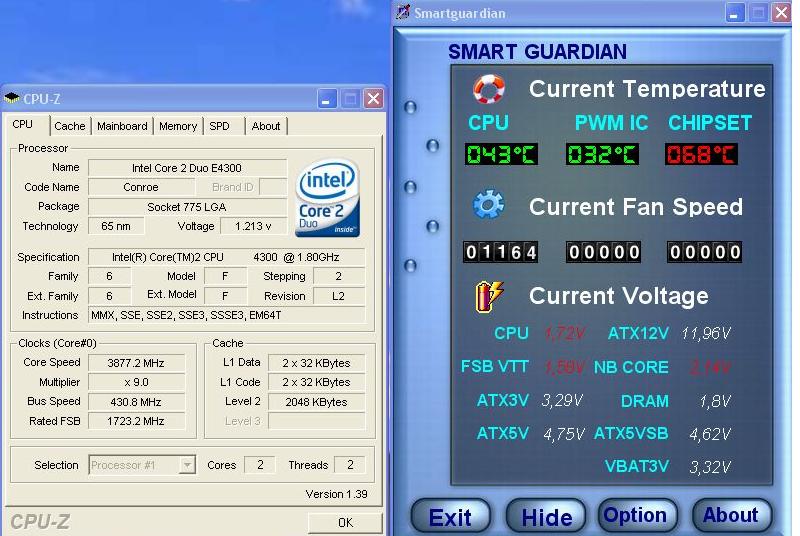Screen dimensions: 800x536
Task: Click the Technology value 65 nm
Action: (116, 226)
